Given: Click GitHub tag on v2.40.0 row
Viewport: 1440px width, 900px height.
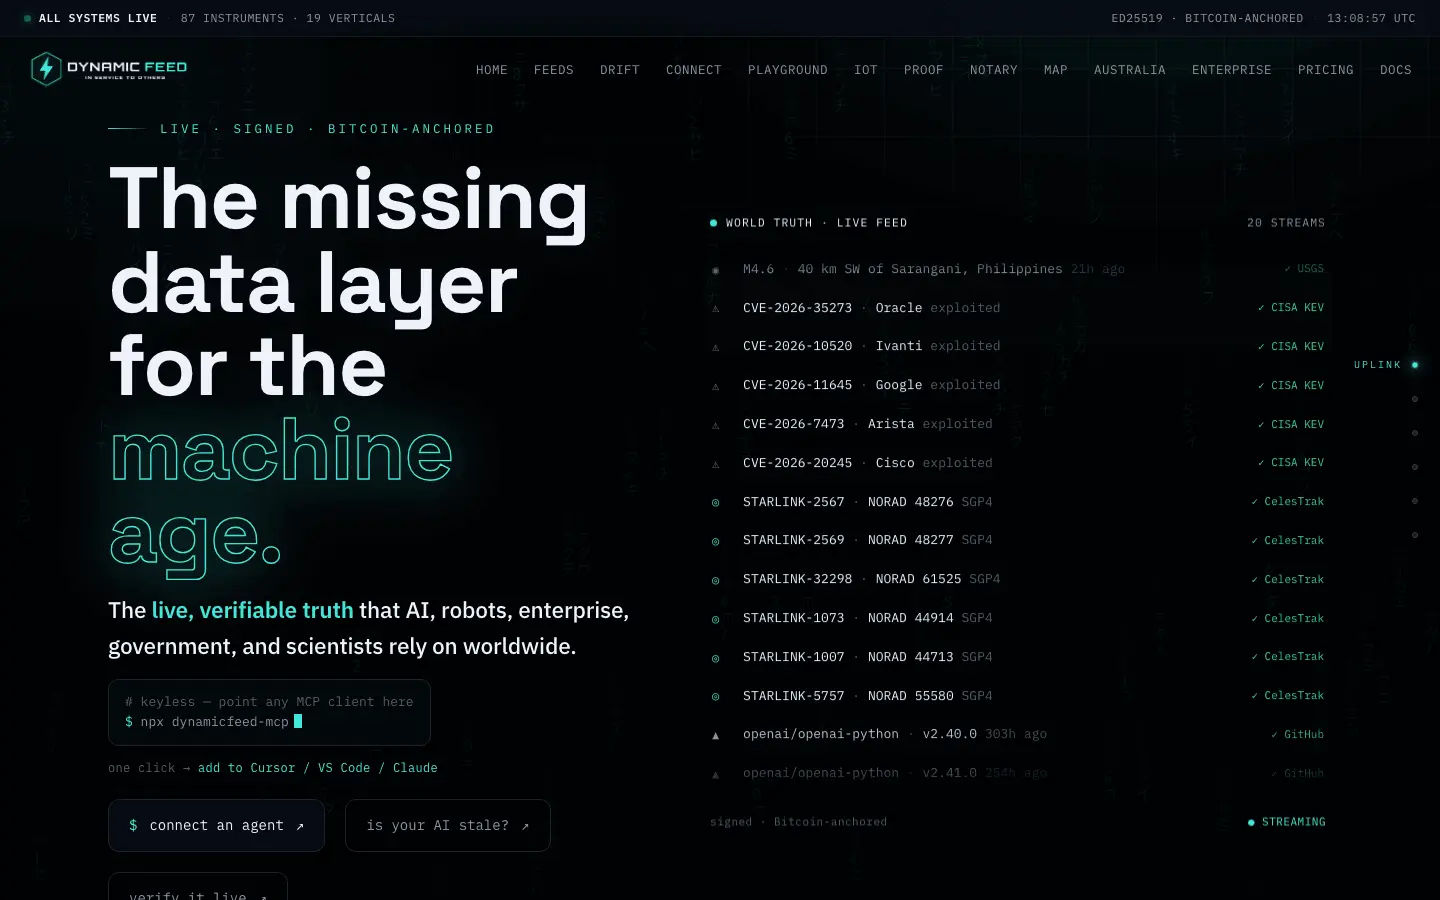Looking at the screenshot, I should (1297, 735).
